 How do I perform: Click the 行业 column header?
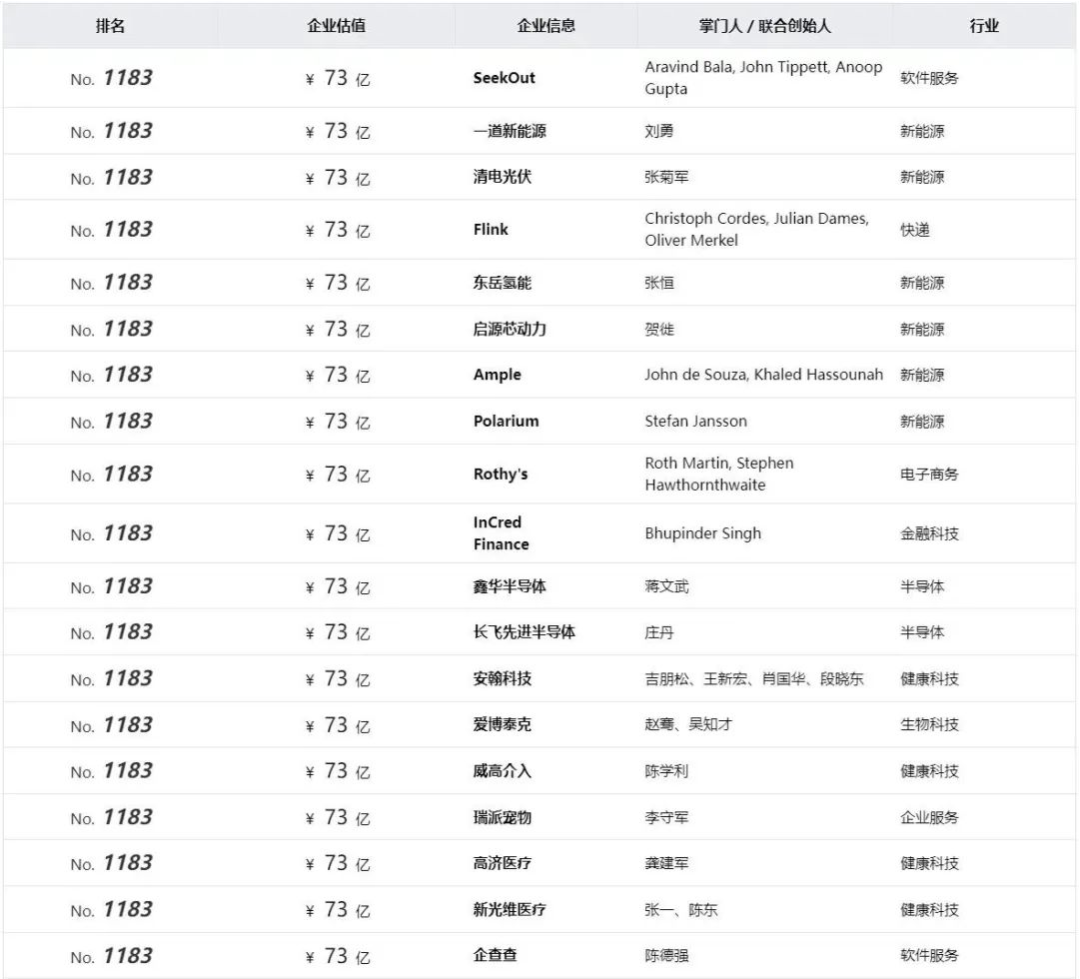click(984, 26)
